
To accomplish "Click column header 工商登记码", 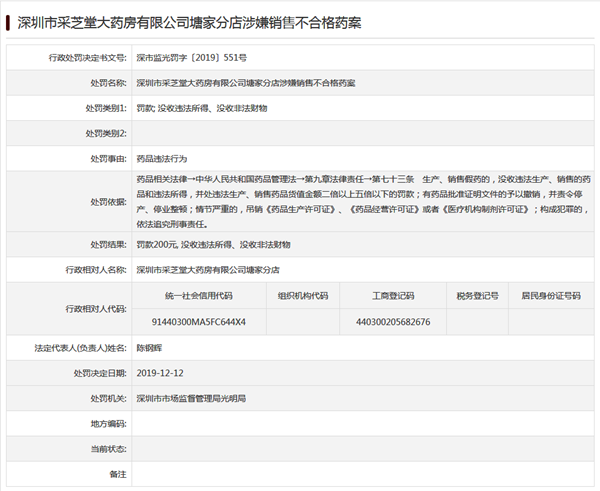I will [x=393, y=296].
